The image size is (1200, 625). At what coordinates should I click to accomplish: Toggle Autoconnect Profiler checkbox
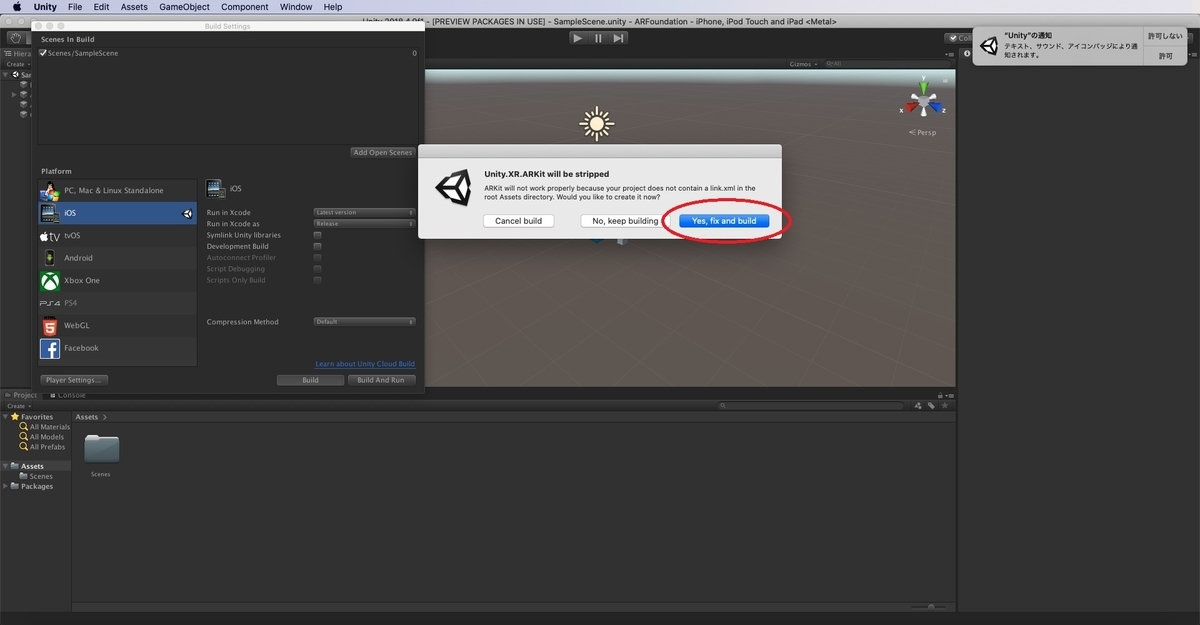tap(318, 258)
